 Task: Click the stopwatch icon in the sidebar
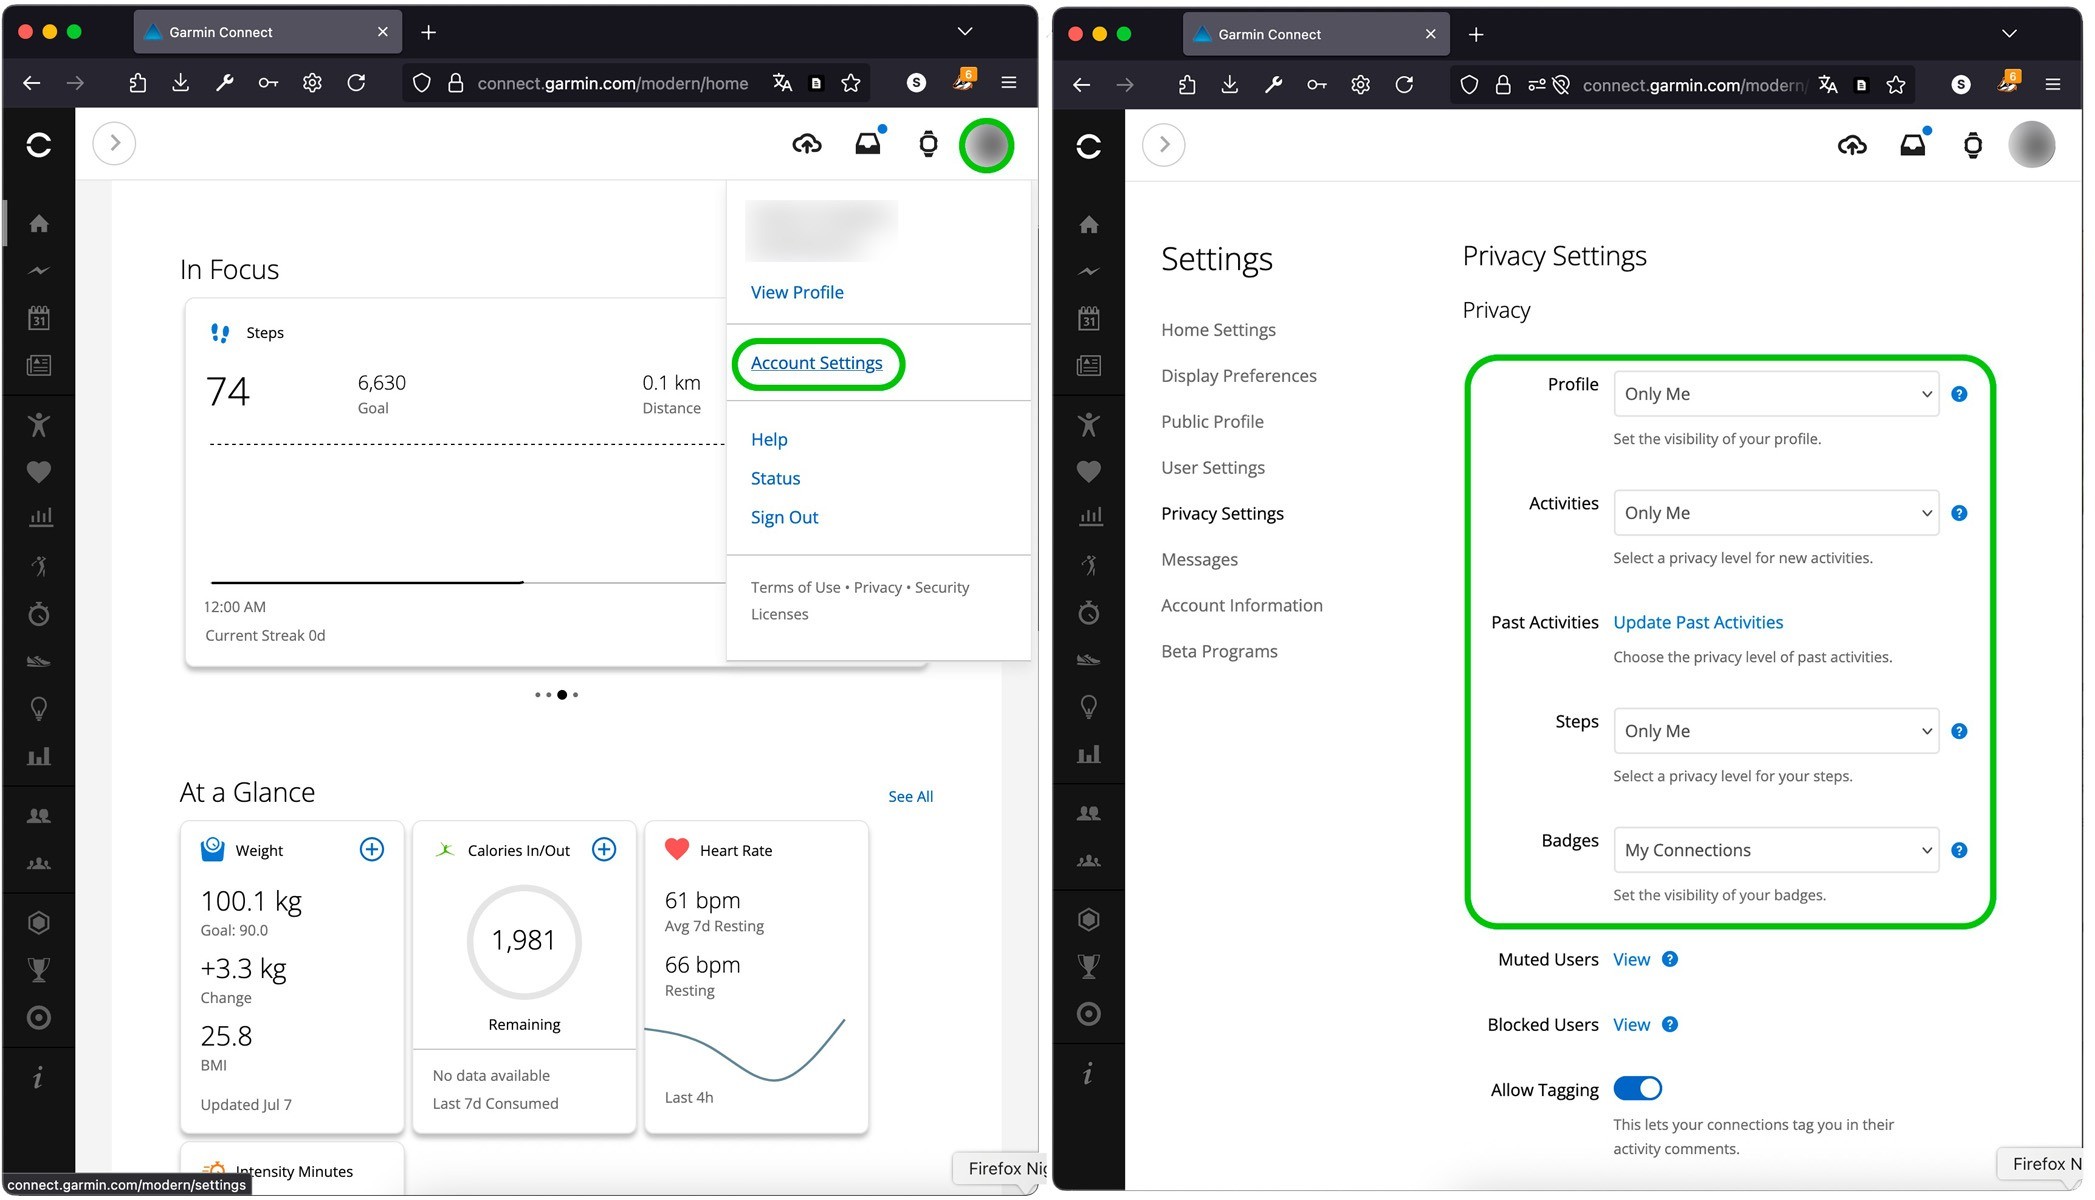40,613
